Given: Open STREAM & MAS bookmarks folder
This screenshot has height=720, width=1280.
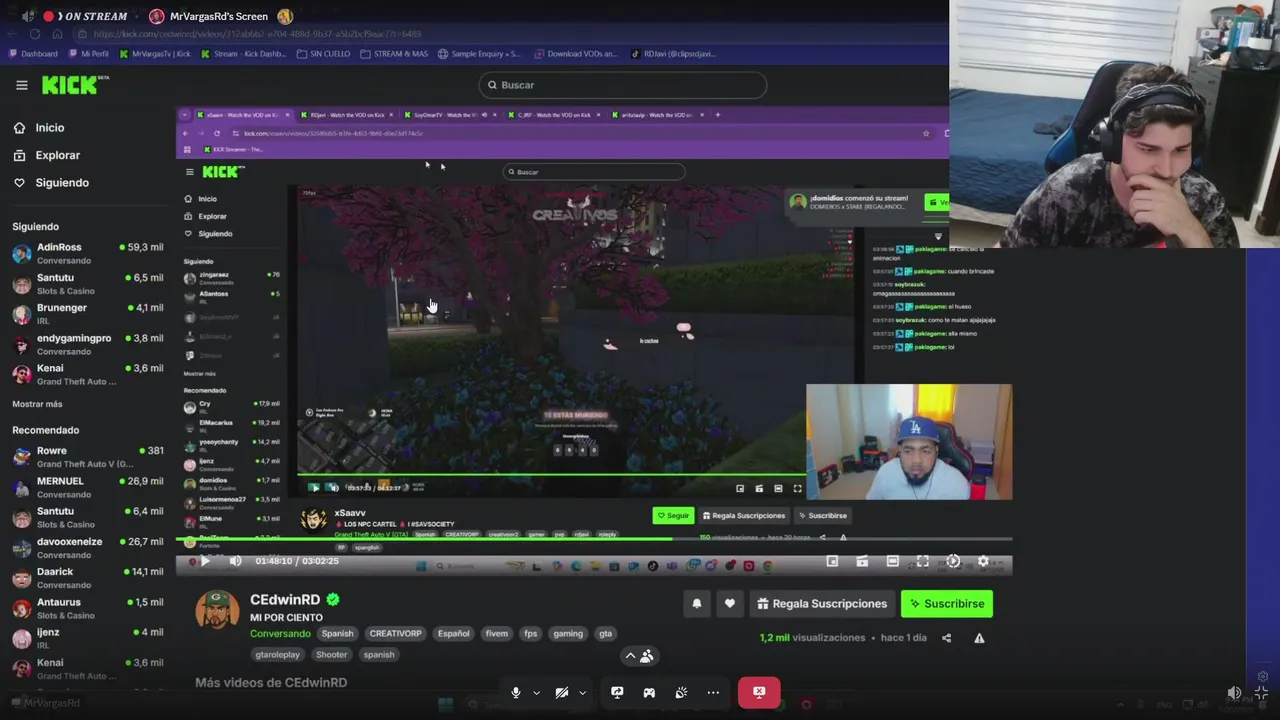Looking at the screenshot, I should [x=394, y=54].
